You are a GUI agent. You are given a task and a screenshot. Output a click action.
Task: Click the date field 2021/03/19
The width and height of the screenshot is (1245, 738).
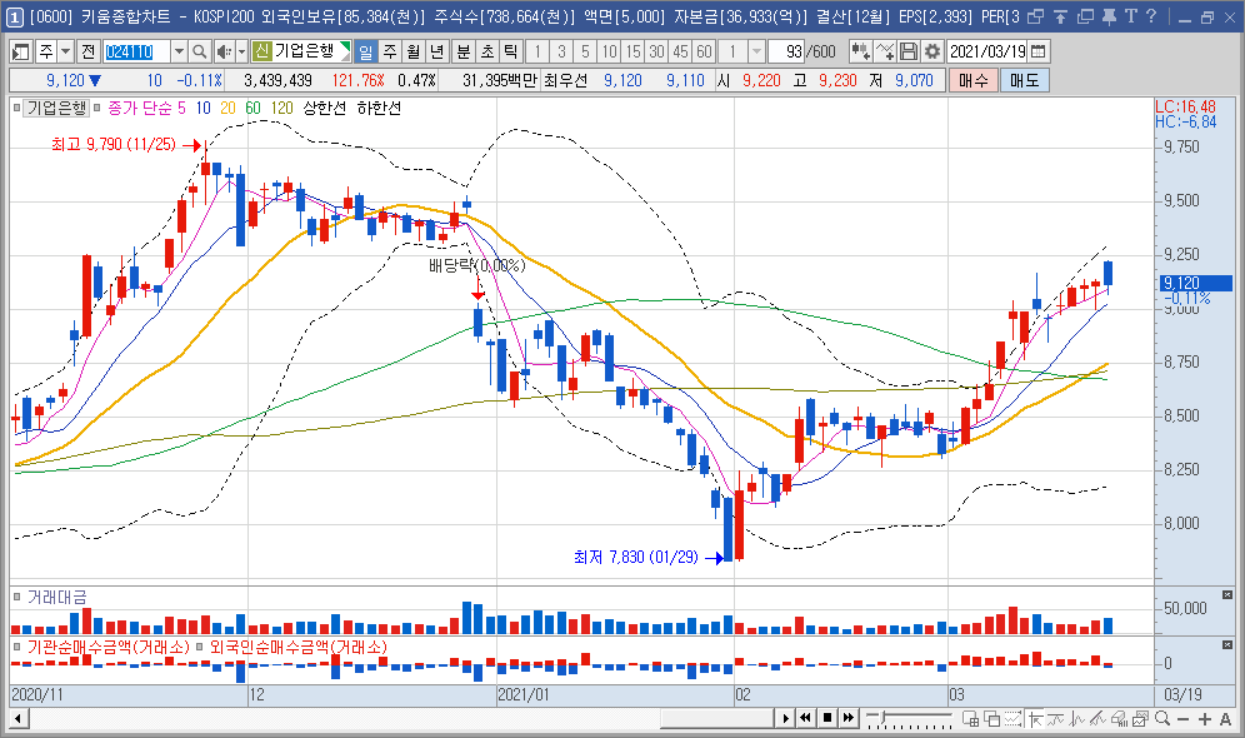pos(987,51)
